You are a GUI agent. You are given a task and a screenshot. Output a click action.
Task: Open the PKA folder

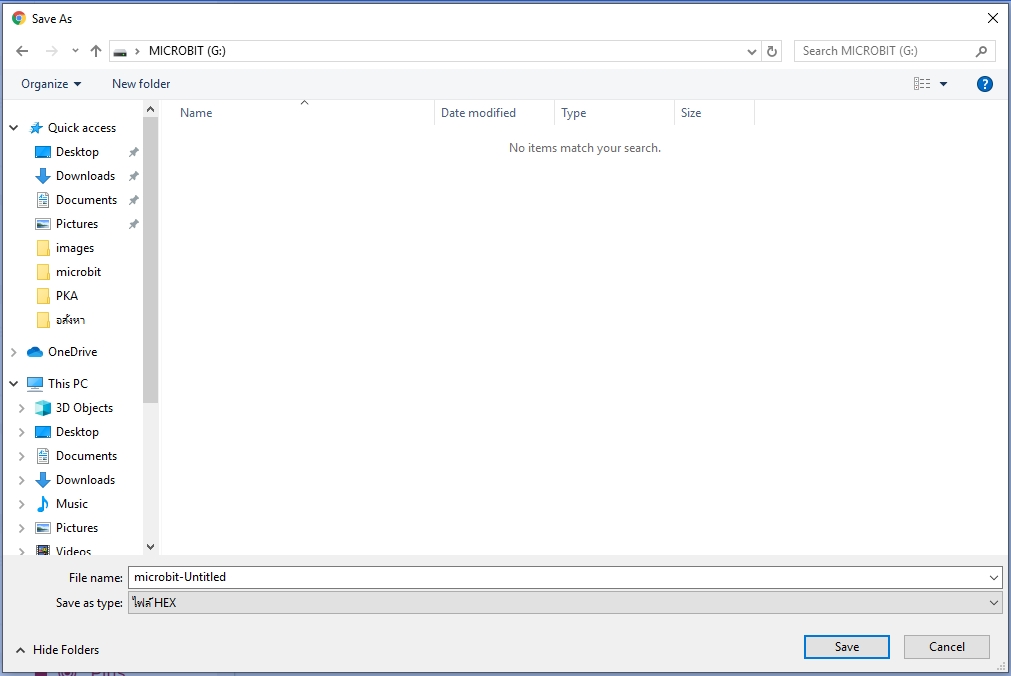pyautogui.click(x=67, y=295)
